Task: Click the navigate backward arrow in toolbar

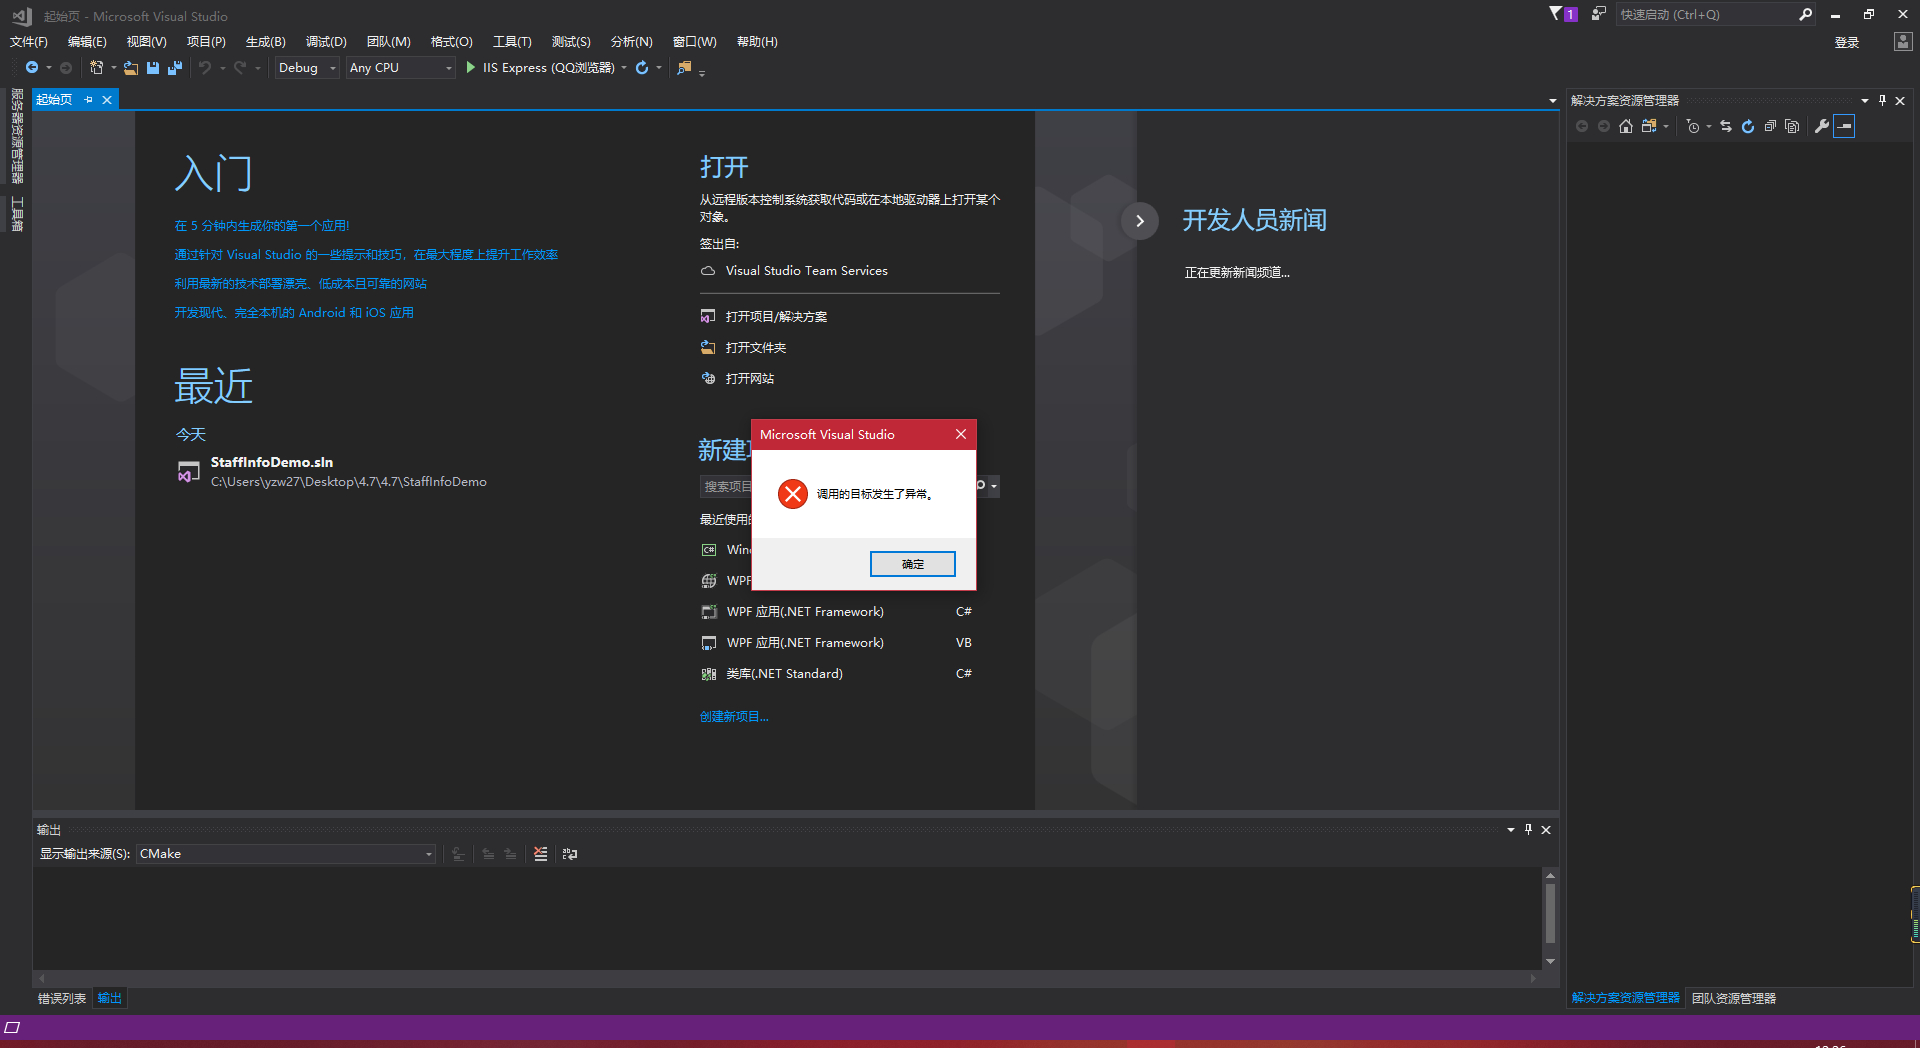Action: (32, 68)
